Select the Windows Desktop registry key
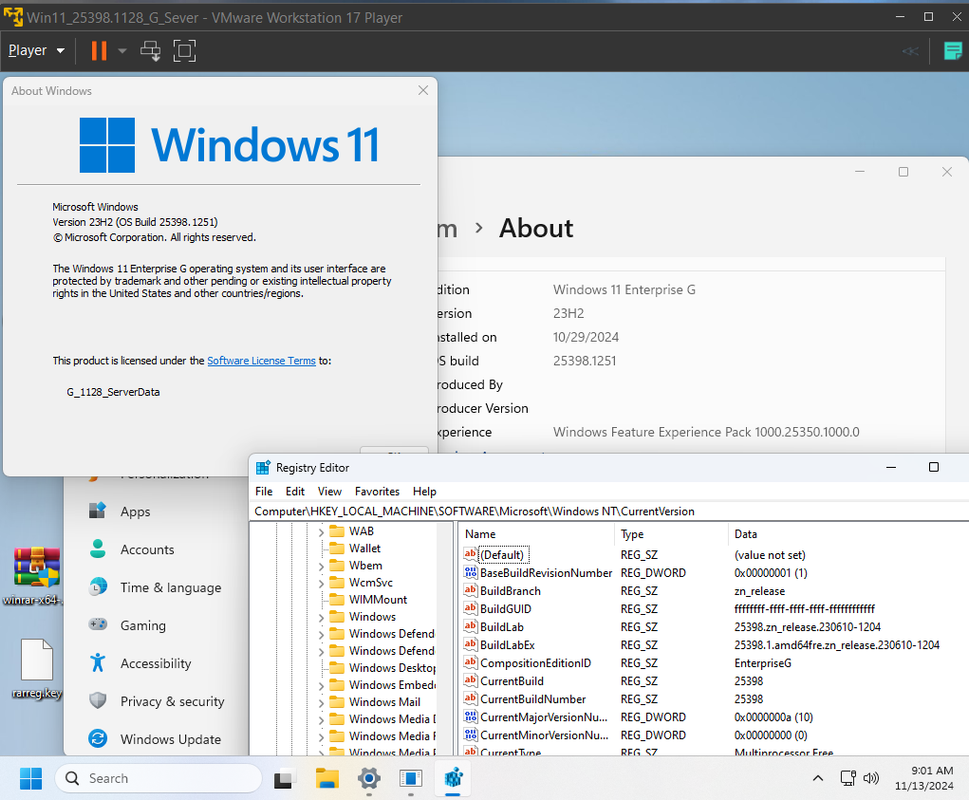 click(x=392, y=668)
